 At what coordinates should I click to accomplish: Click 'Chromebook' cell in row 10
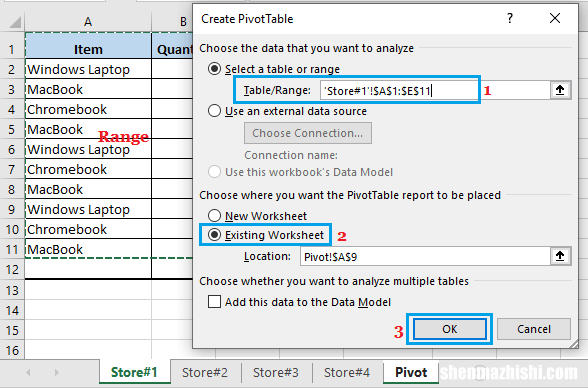point(88,229)
